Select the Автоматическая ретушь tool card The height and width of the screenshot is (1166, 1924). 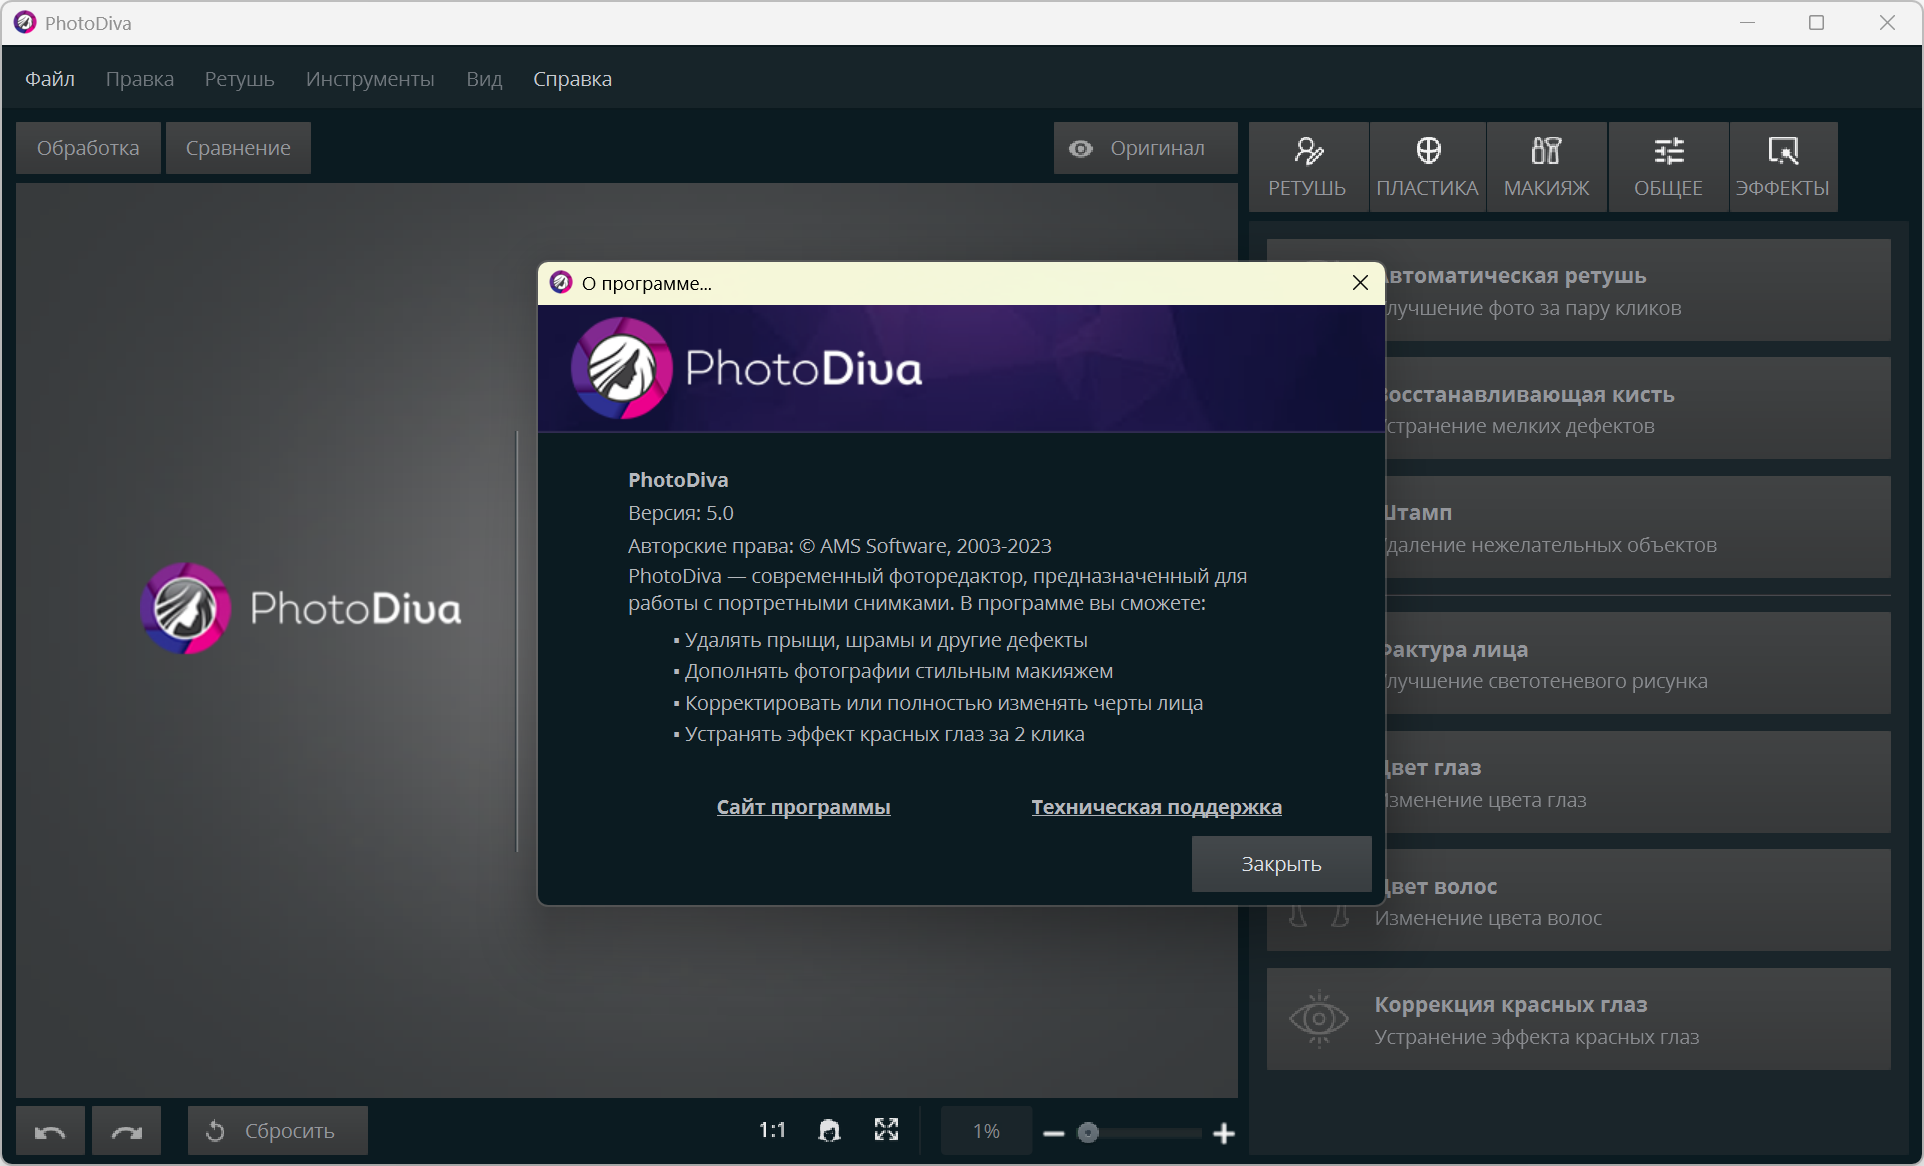pyautogui.click(x=1637, y=290)
